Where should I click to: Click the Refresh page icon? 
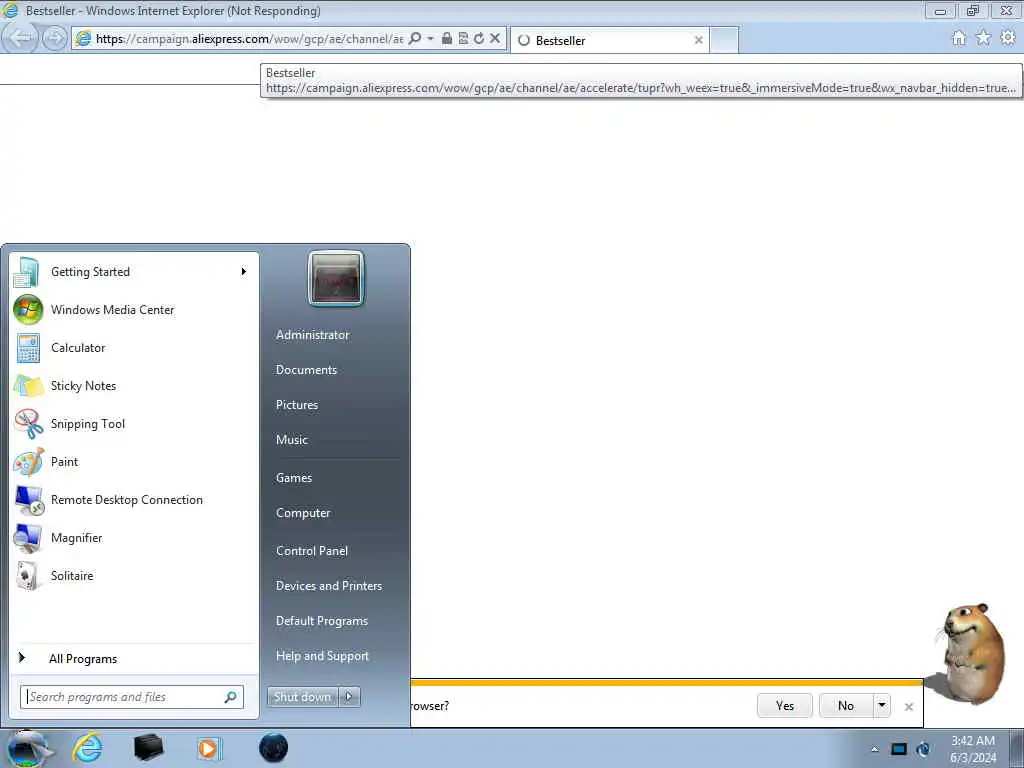[479, 39]
